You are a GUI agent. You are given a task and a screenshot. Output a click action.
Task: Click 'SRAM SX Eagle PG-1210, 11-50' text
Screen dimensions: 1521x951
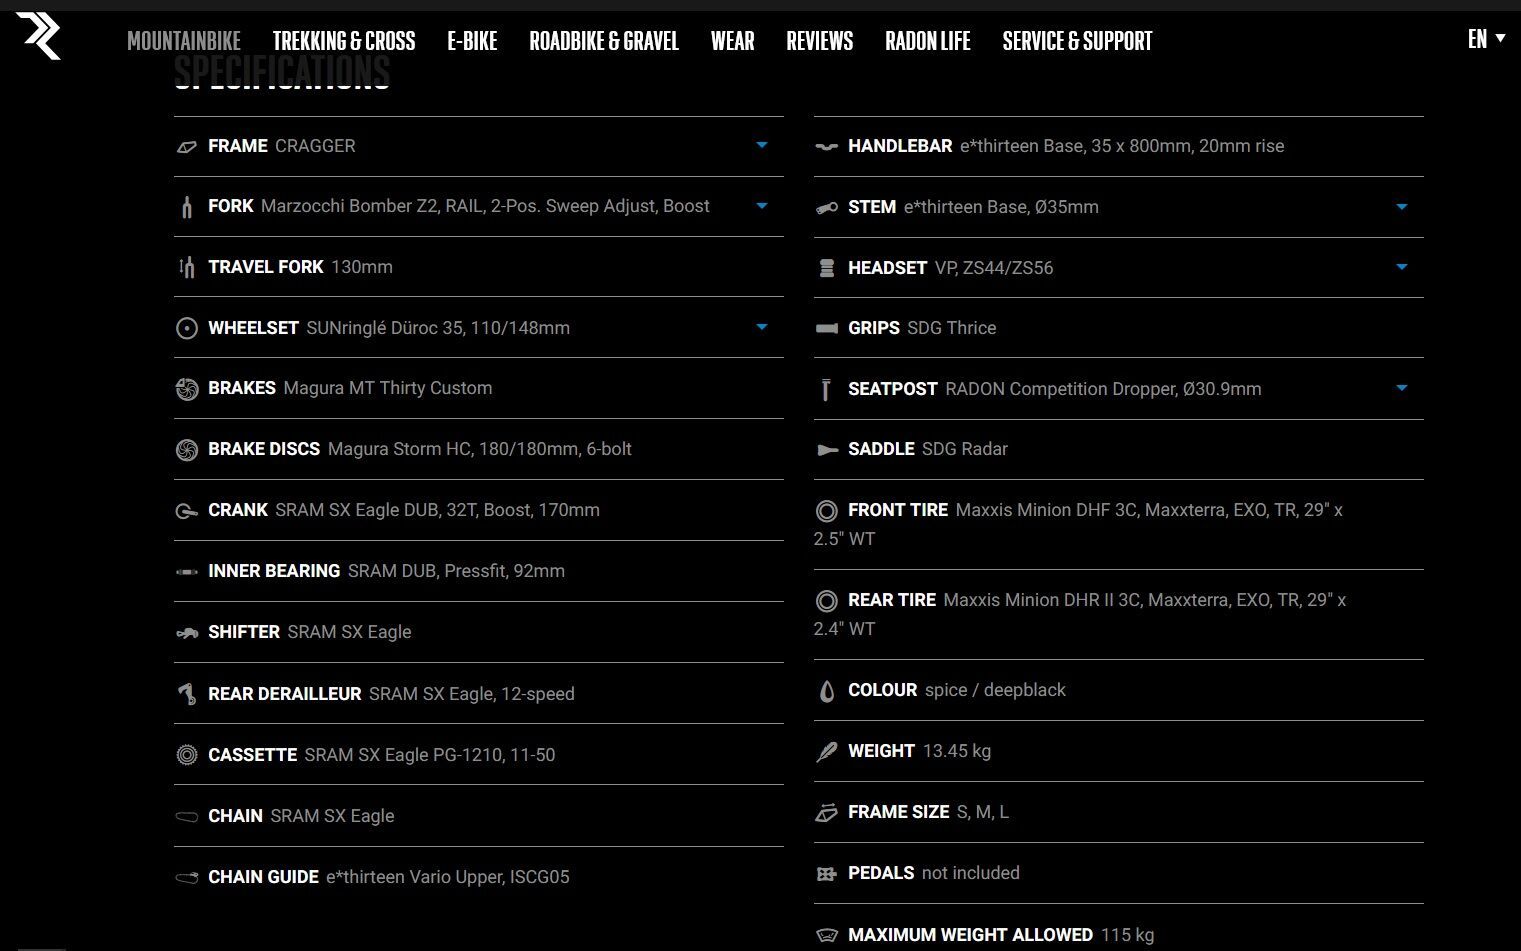430,755
